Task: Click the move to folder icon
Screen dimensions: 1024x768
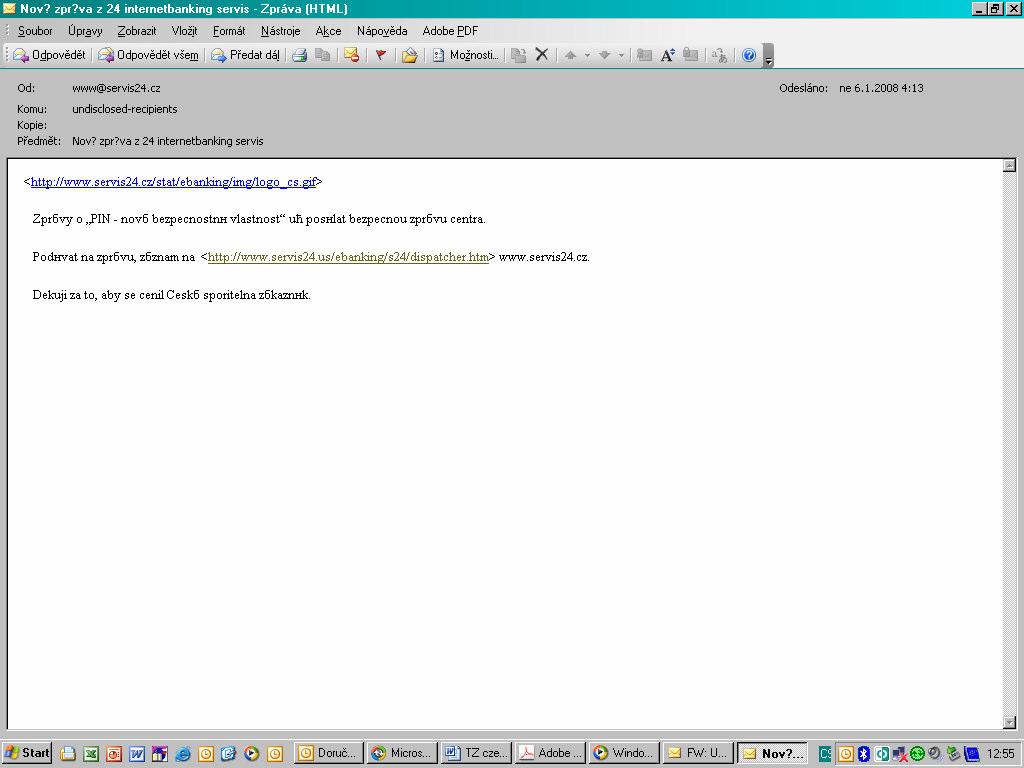Action: tap(409, 55)
